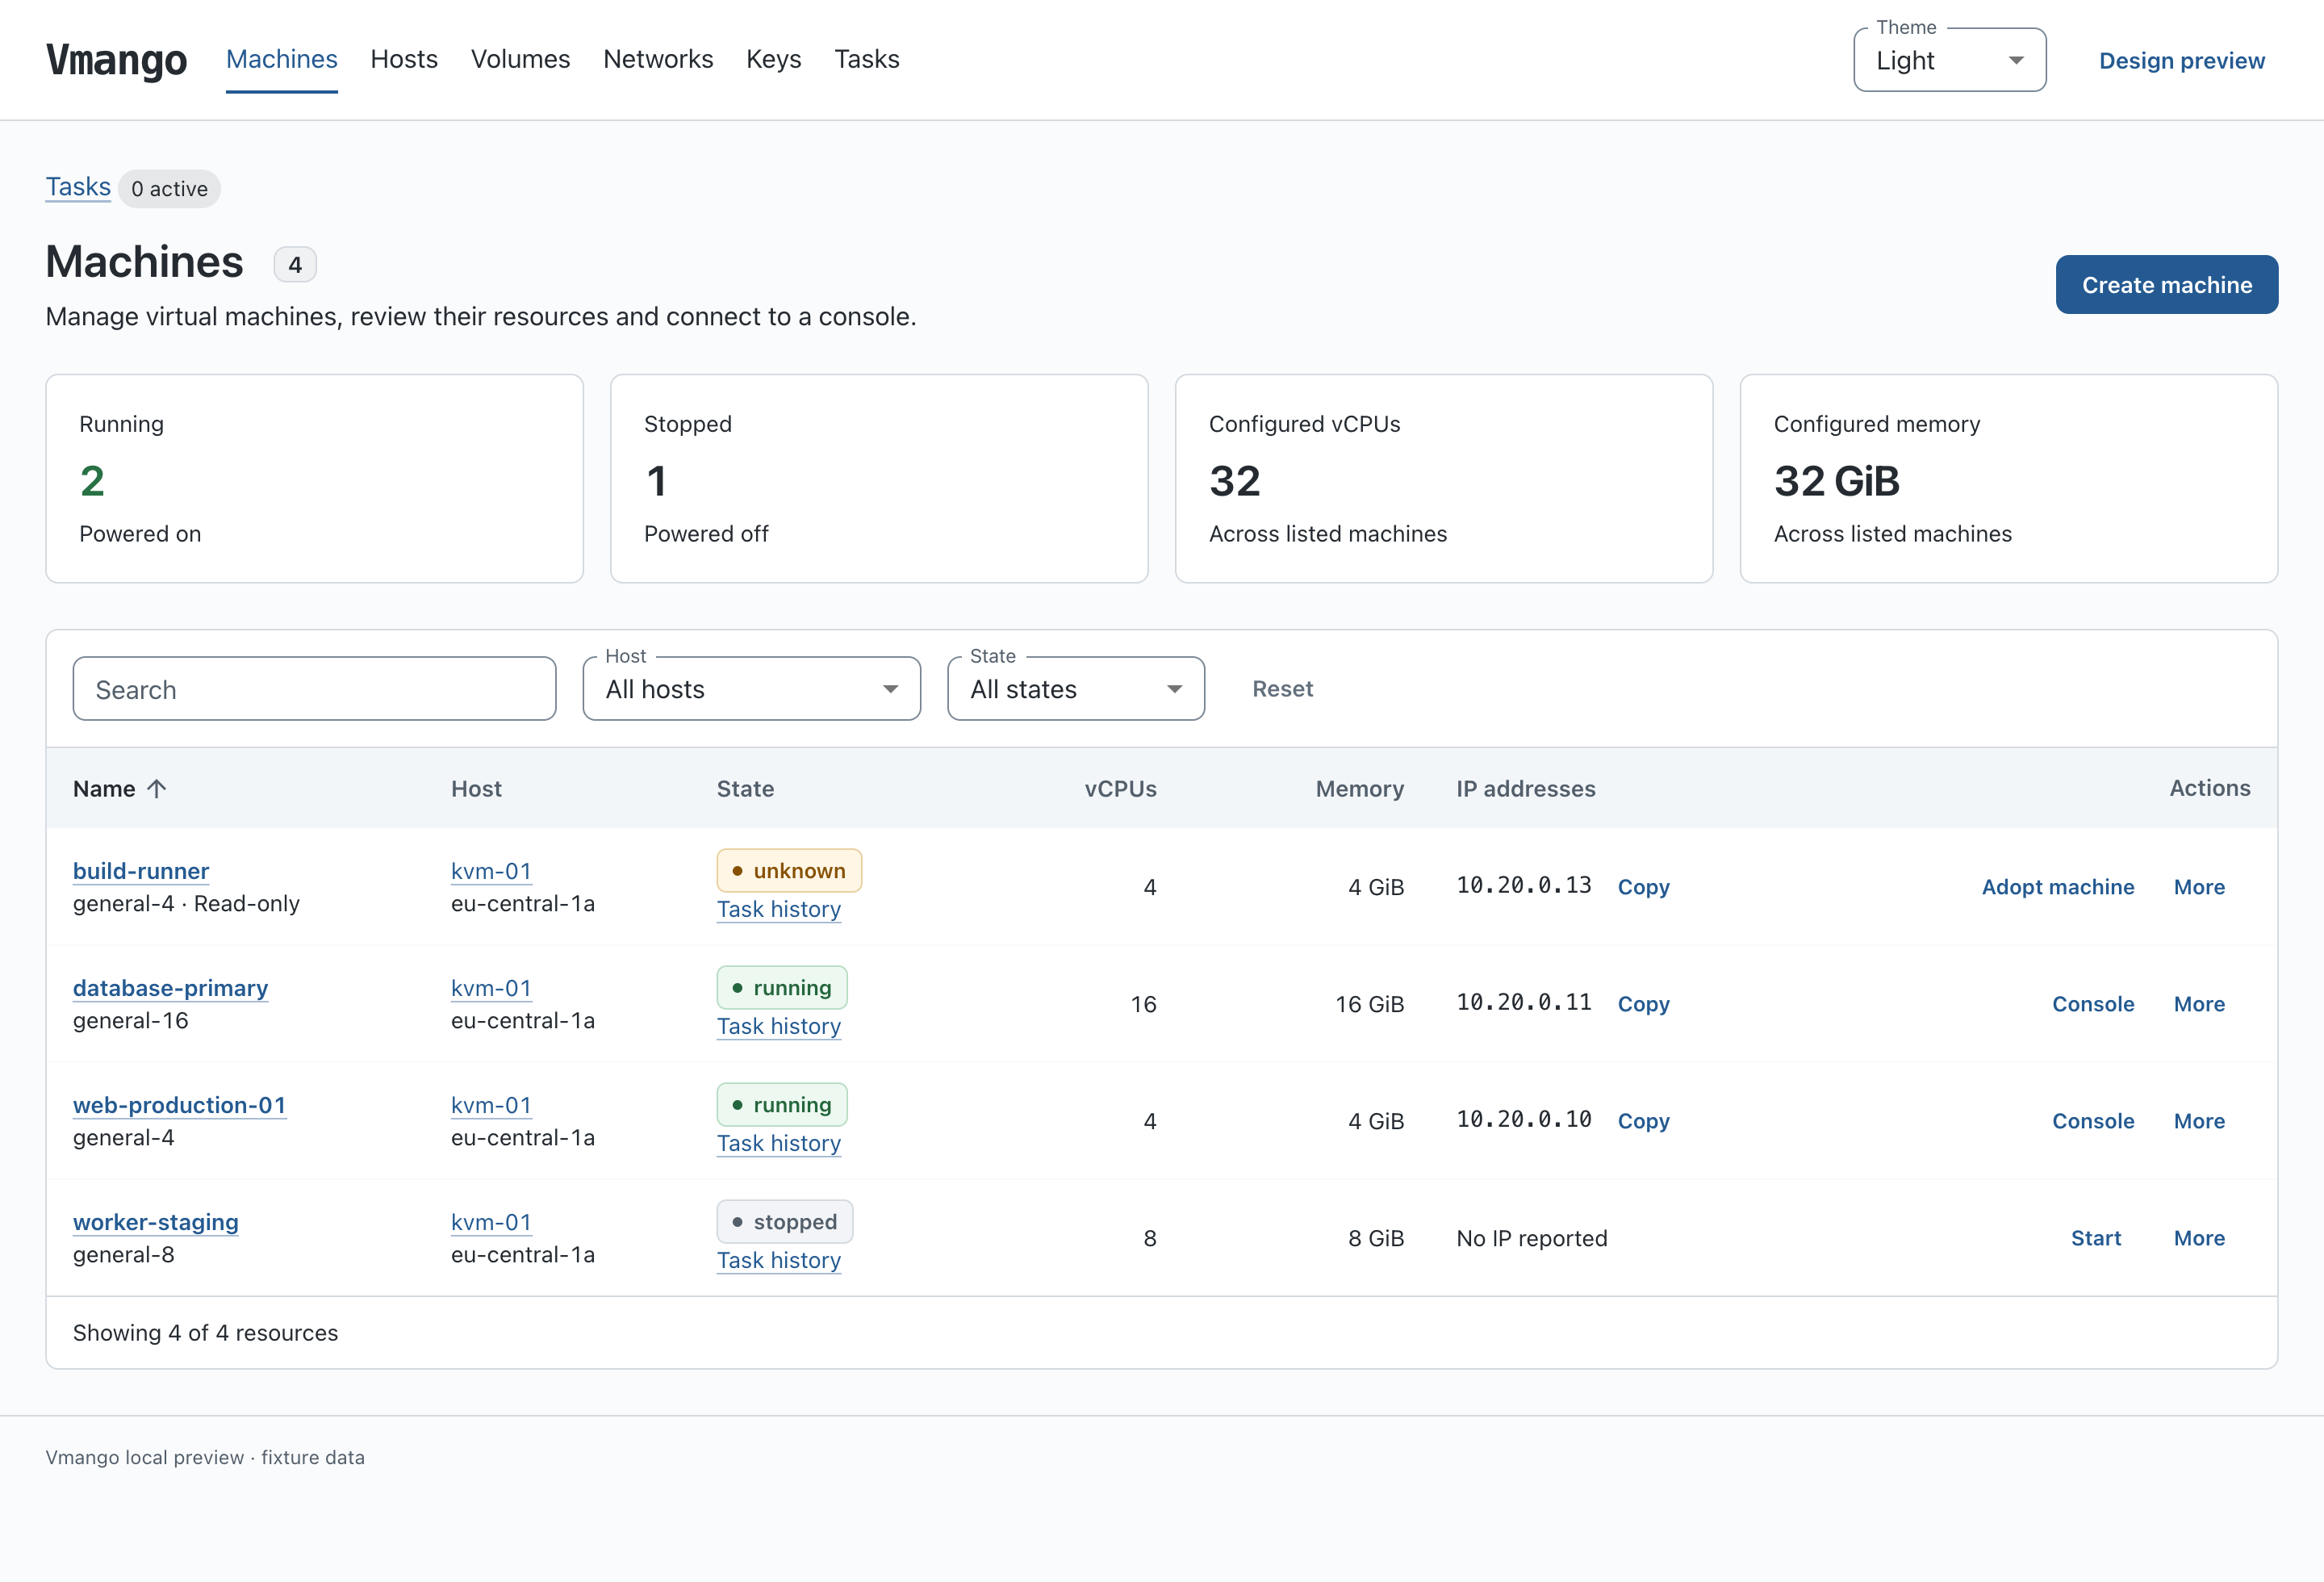Sort by the Name column arrow icon
The image size is (2324, 1582).
(156, 789)
